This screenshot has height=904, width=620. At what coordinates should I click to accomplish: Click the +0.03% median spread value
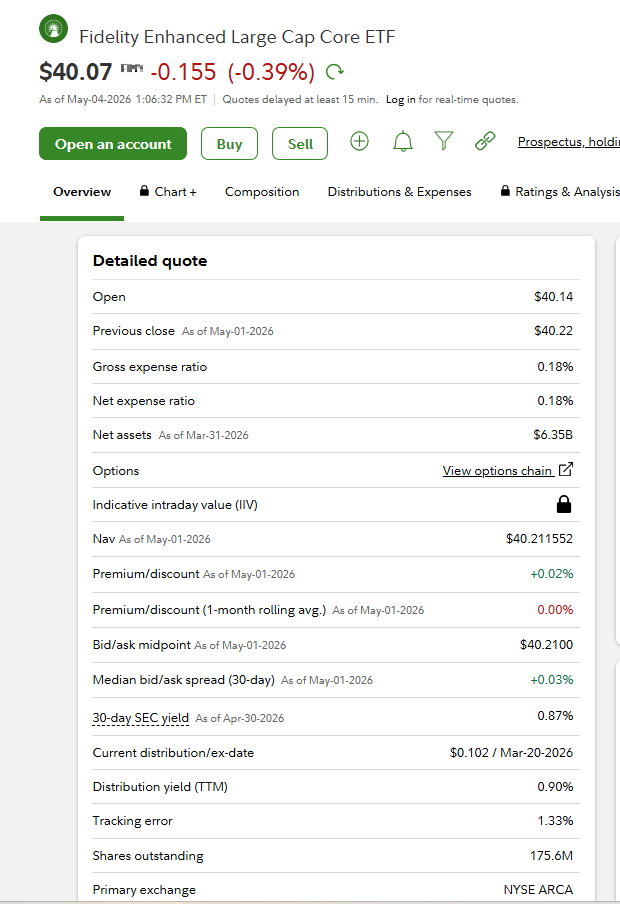(x=552, y=680)
